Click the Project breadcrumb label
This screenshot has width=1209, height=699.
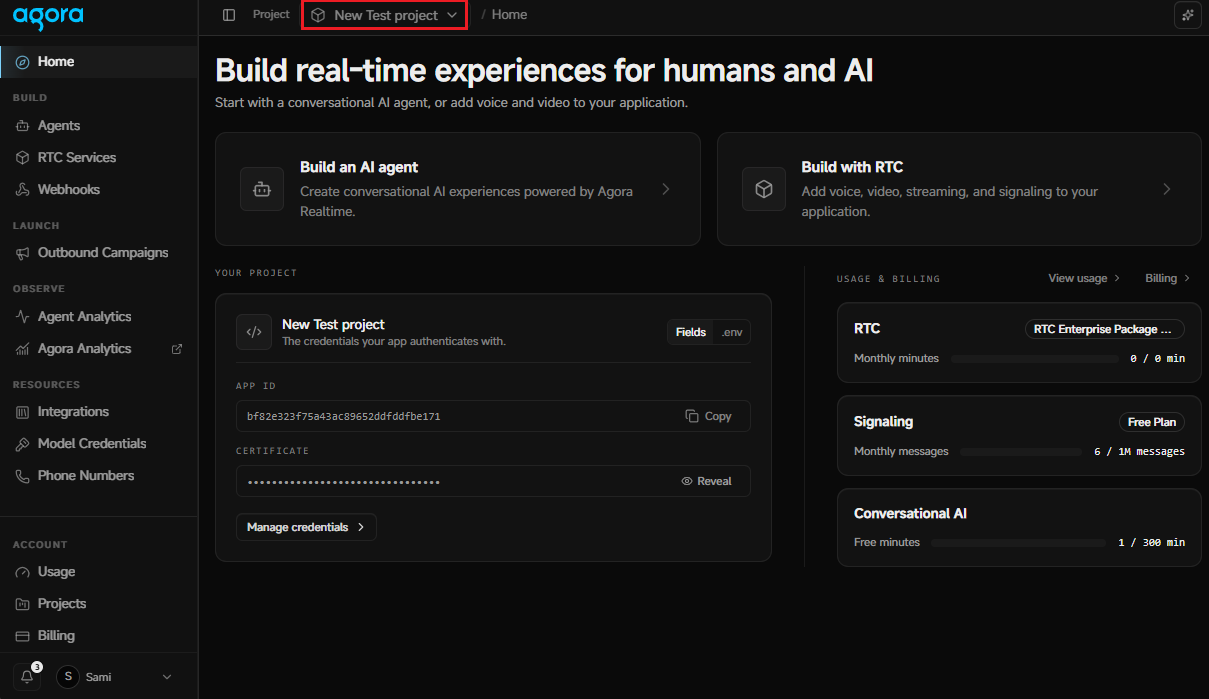pyautogui.click(x=271, y=15)
